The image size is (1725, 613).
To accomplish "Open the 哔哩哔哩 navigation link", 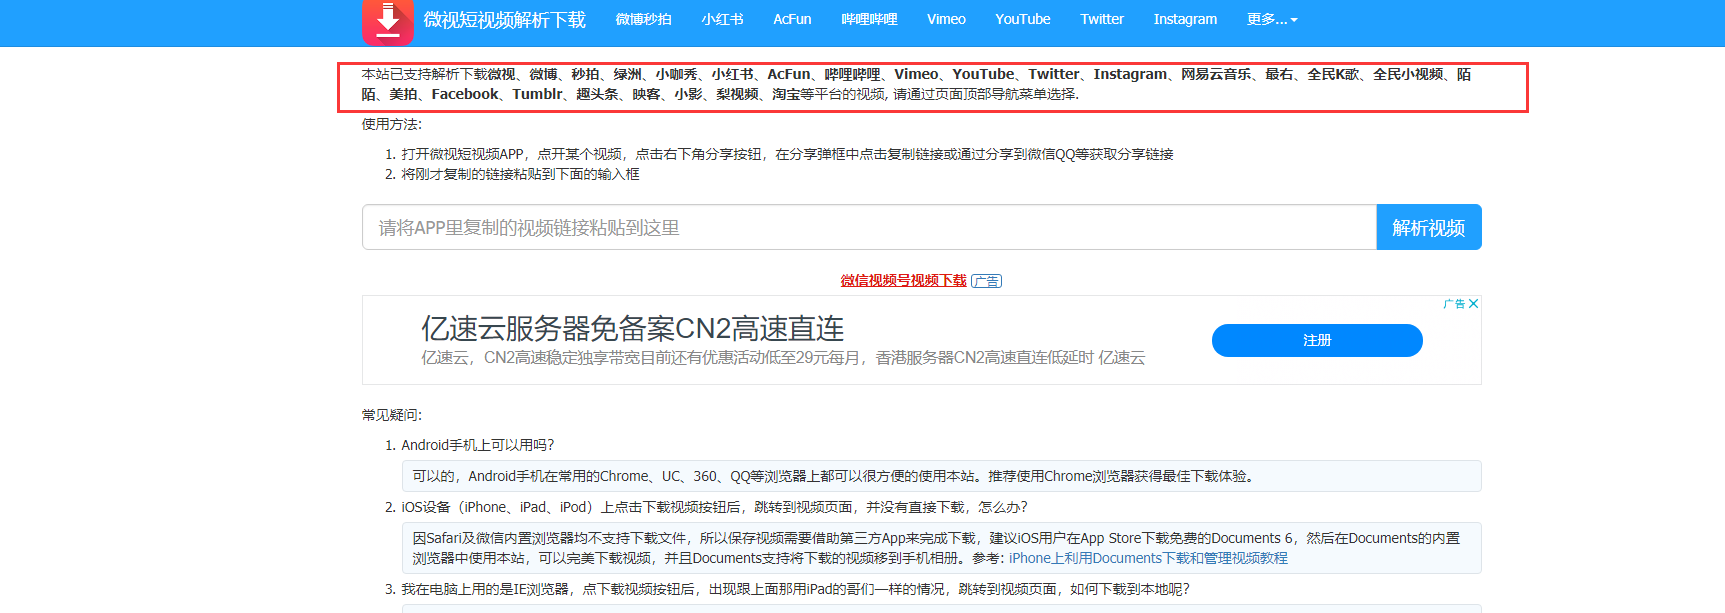I will pyautogui.click(x=869, y=19).
